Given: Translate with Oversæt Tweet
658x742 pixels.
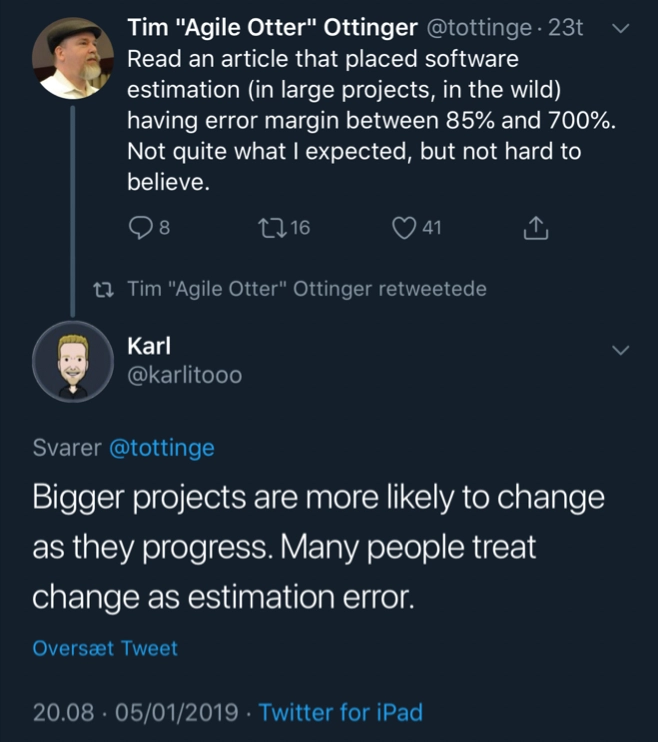Looking at the screenshot, I should (x=105, y=648).
